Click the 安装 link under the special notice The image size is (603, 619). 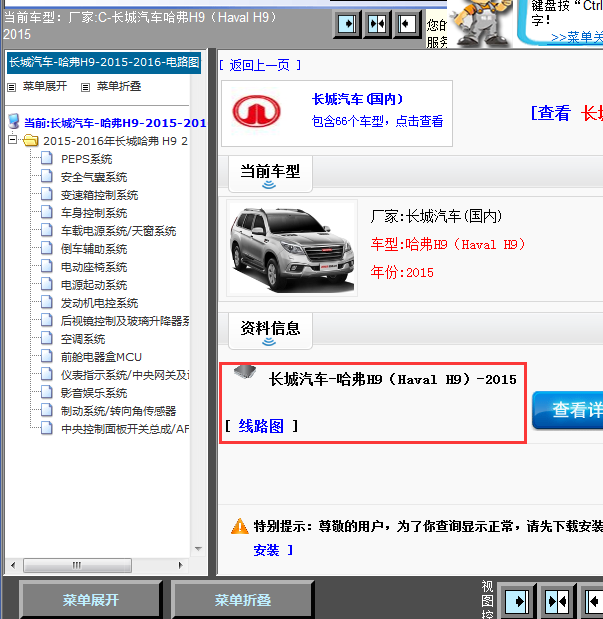(x=266, y=550)
